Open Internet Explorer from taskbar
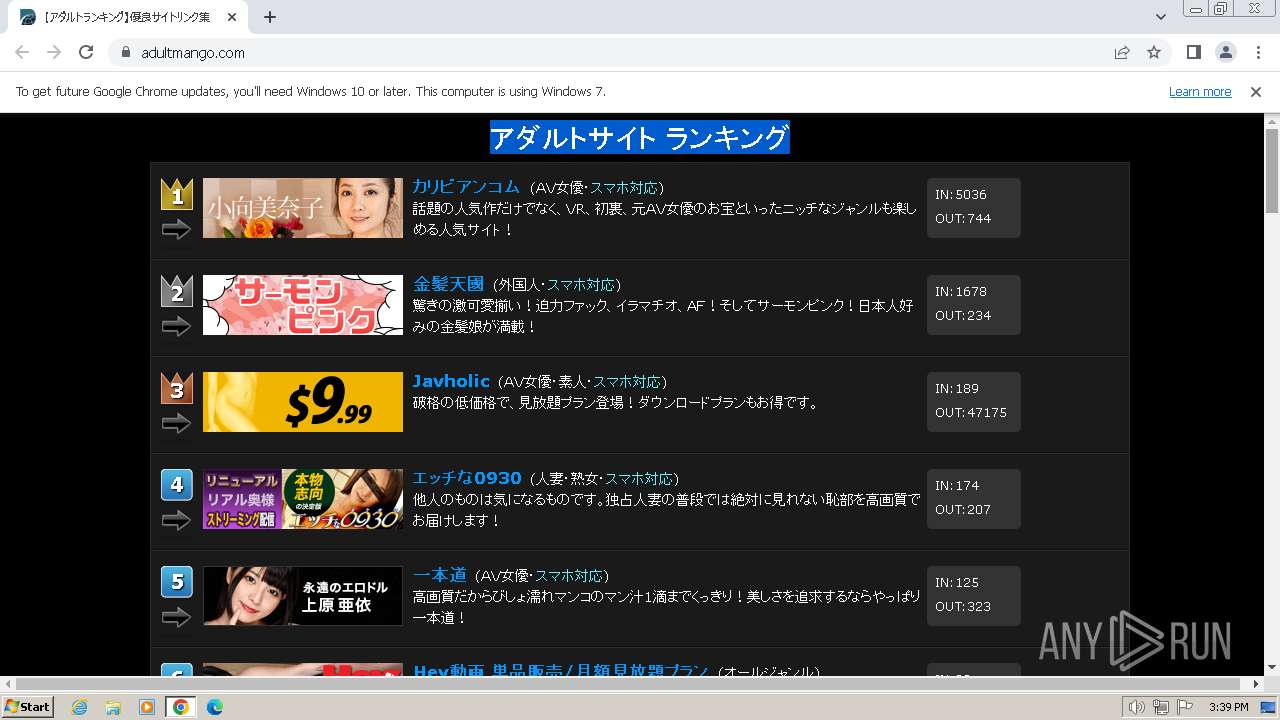 tap(79, 707)
